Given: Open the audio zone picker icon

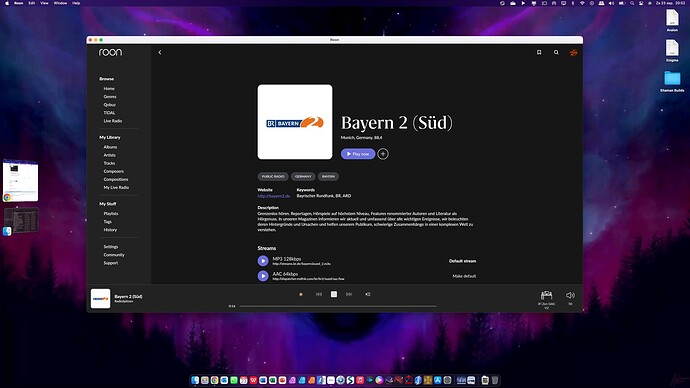Looking at the screenshot, I should tap(547, 295).
